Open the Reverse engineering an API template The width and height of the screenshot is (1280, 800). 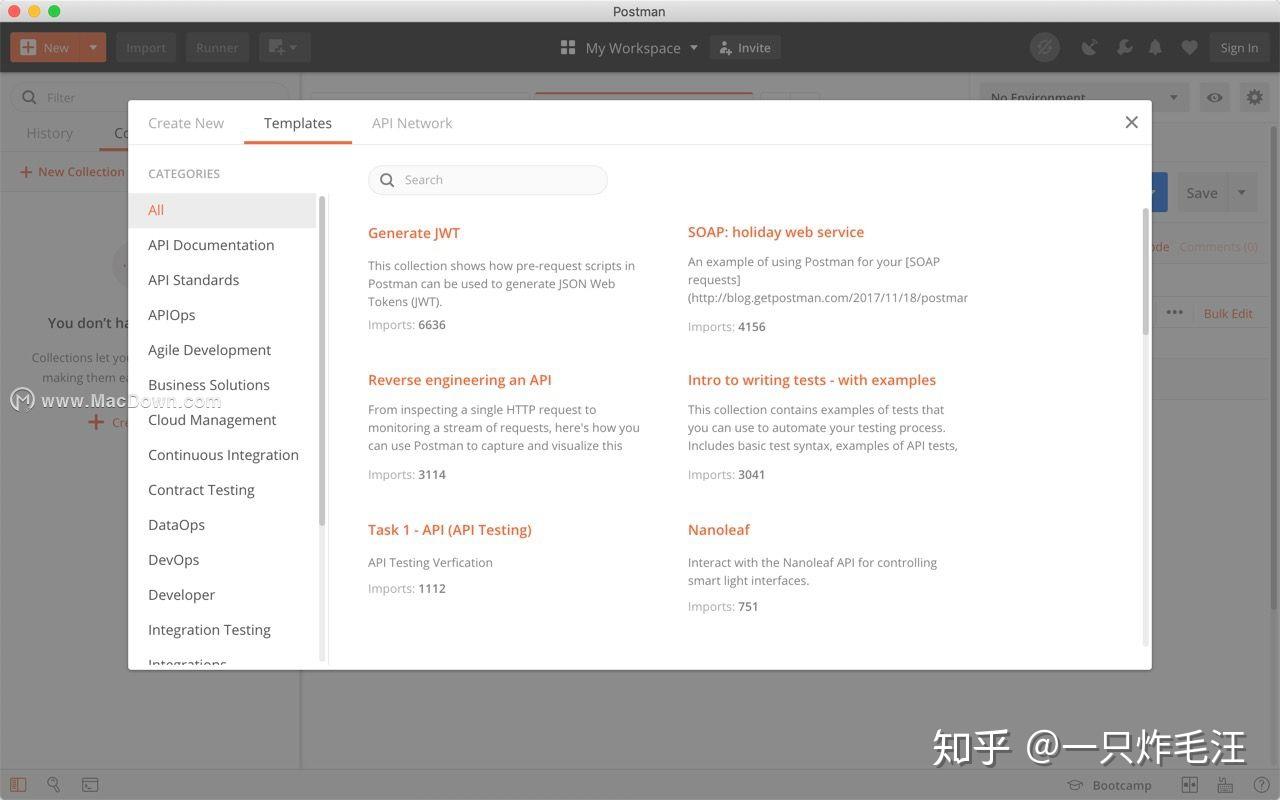click(460, 380)
